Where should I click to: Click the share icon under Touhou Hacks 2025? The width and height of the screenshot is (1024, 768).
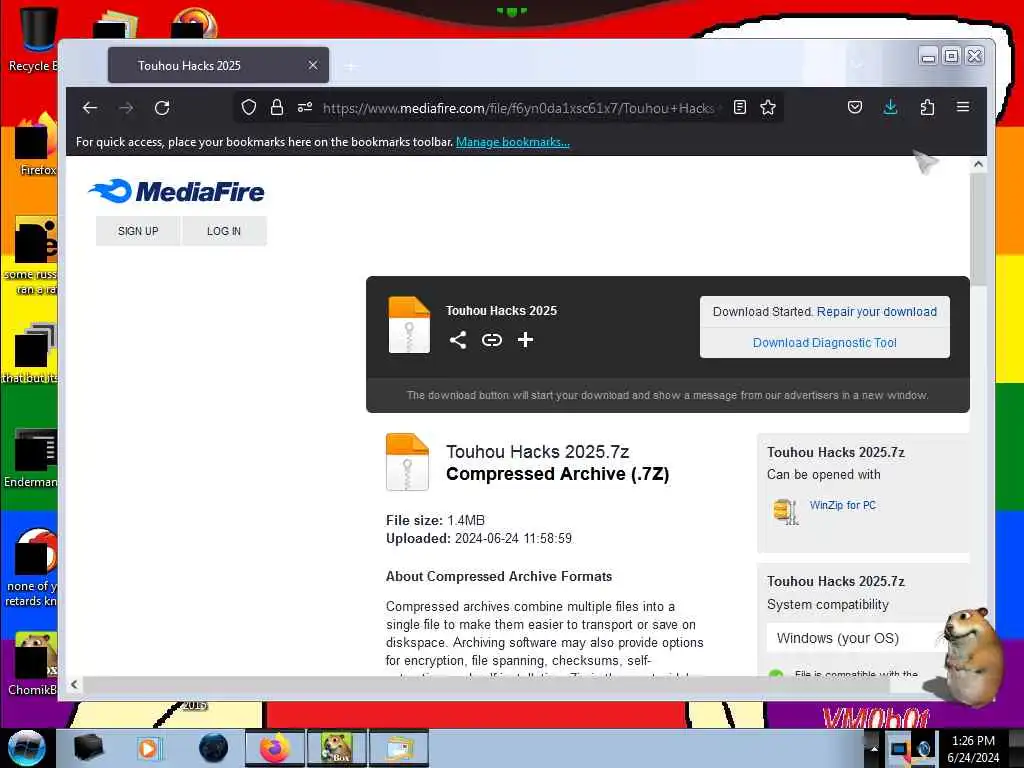(458, 340)
